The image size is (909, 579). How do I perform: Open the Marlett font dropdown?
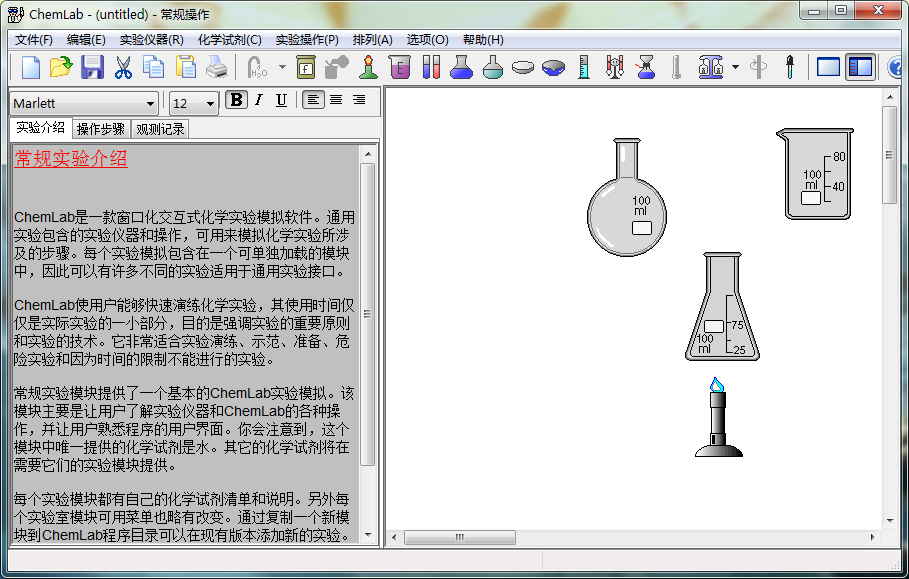tap(150, 104)
